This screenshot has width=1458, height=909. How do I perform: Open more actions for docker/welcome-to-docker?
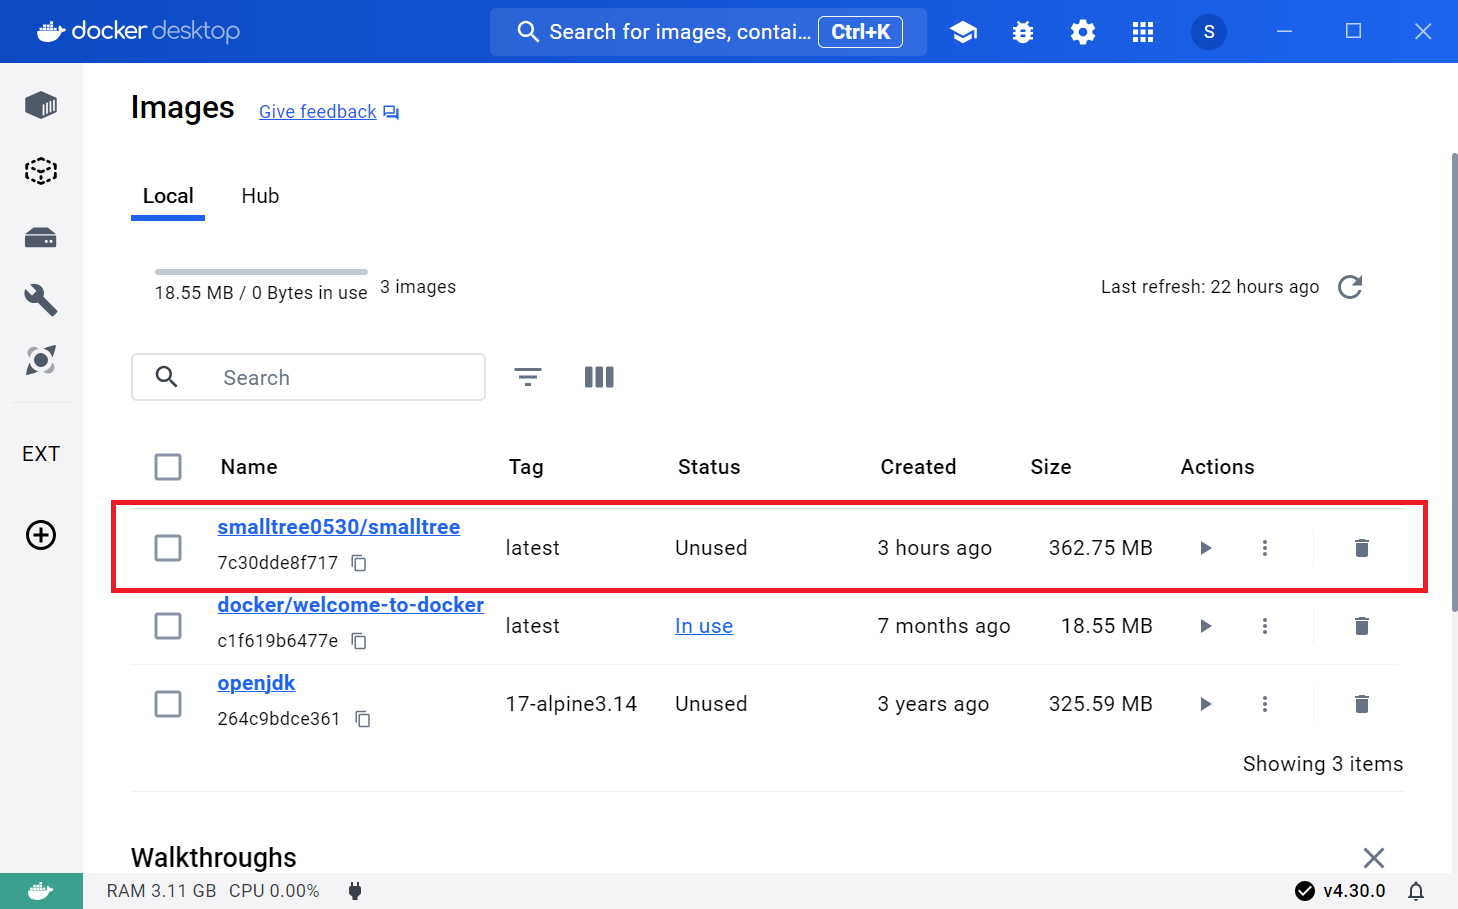(x=1265, y=626)
